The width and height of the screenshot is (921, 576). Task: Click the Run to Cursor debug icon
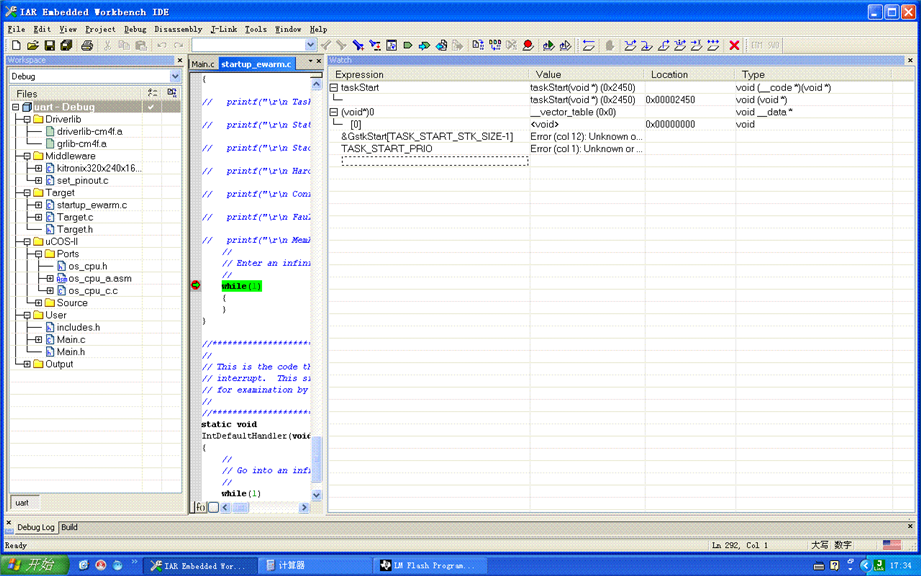pyautogui.click(x=696, y=45)
